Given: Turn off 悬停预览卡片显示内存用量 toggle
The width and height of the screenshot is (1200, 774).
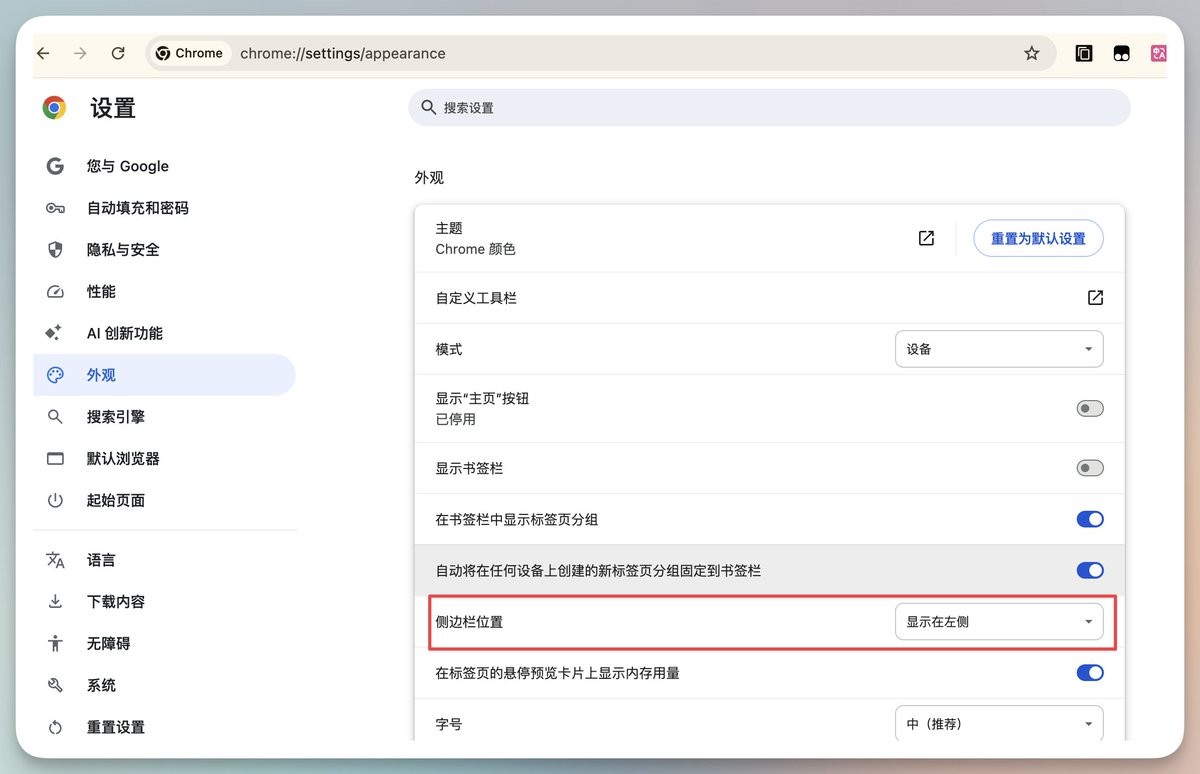Looking at the screenshot, I should click(x=1090, y=673).
